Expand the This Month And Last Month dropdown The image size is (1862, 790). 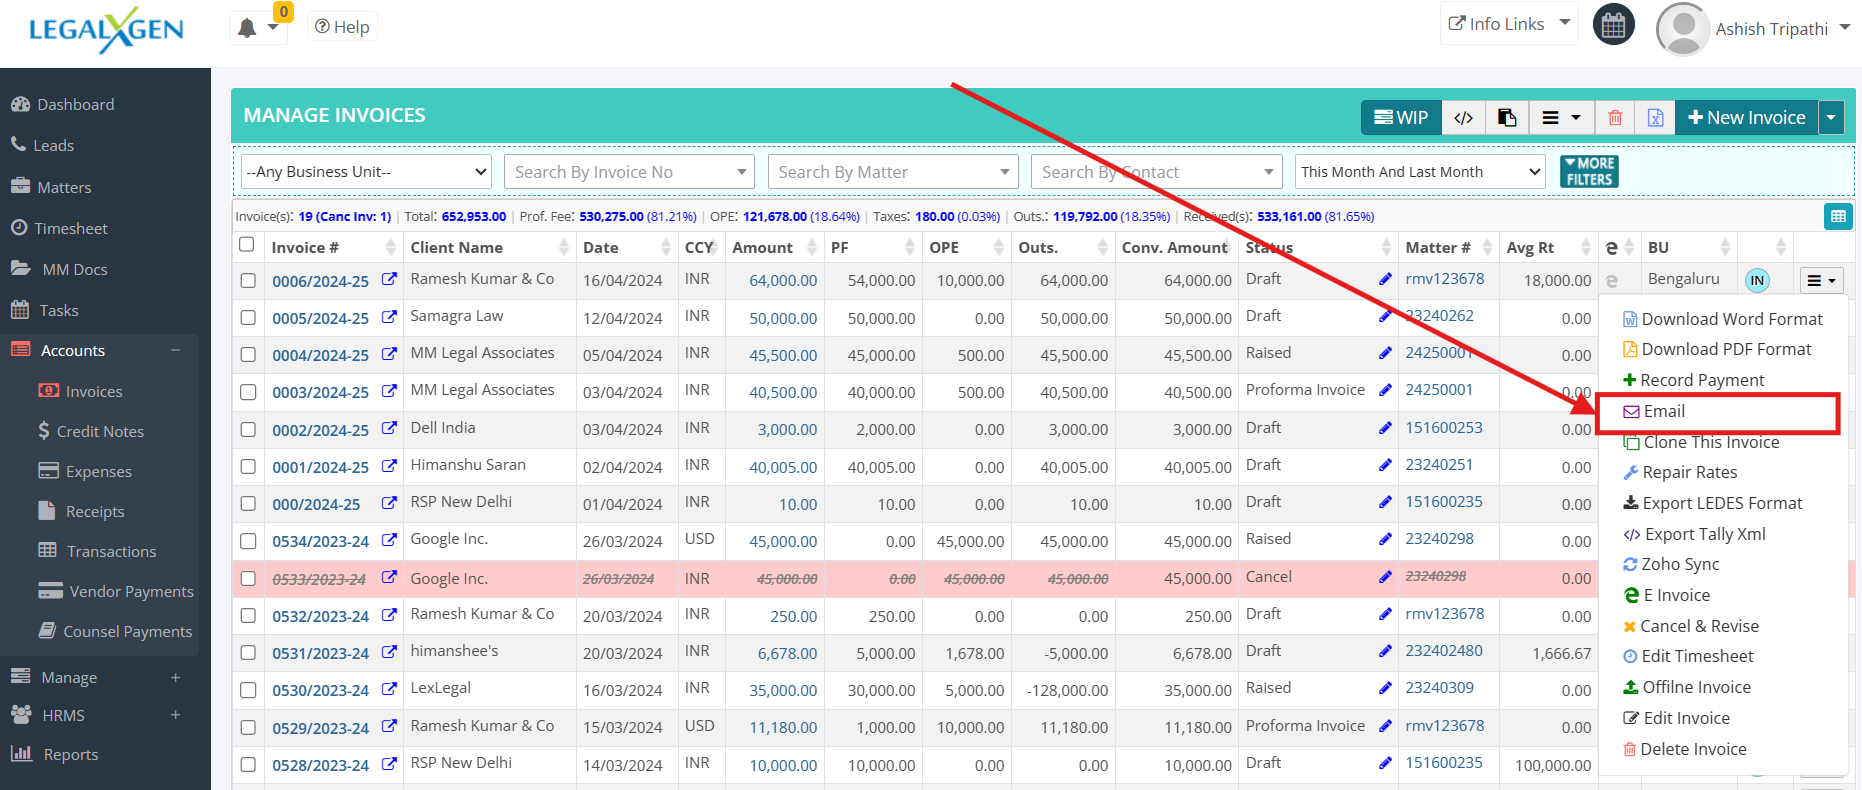(1420, 172)
